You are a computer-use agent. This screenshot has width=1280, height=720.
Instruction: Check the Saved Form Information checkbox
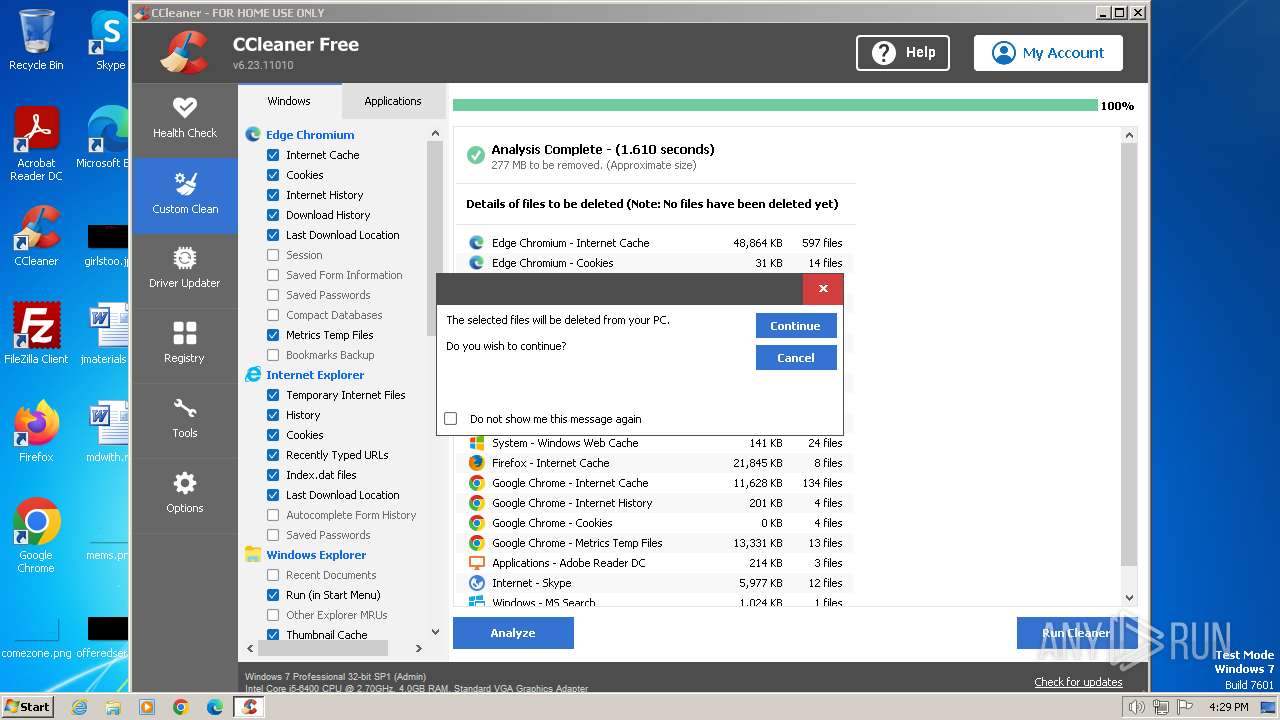273,275
